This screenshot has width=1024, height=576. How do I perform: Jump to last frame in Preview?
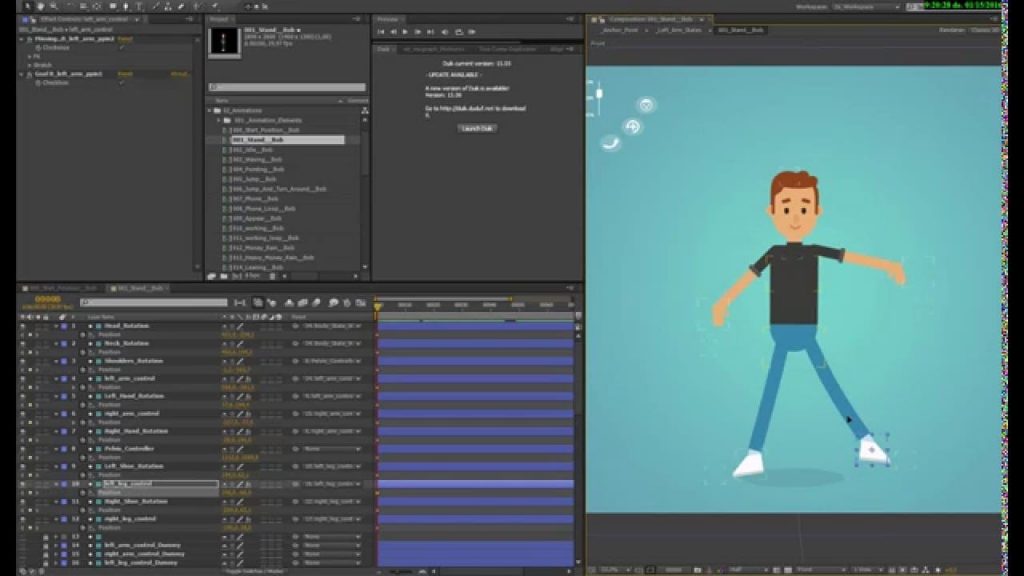430,31
